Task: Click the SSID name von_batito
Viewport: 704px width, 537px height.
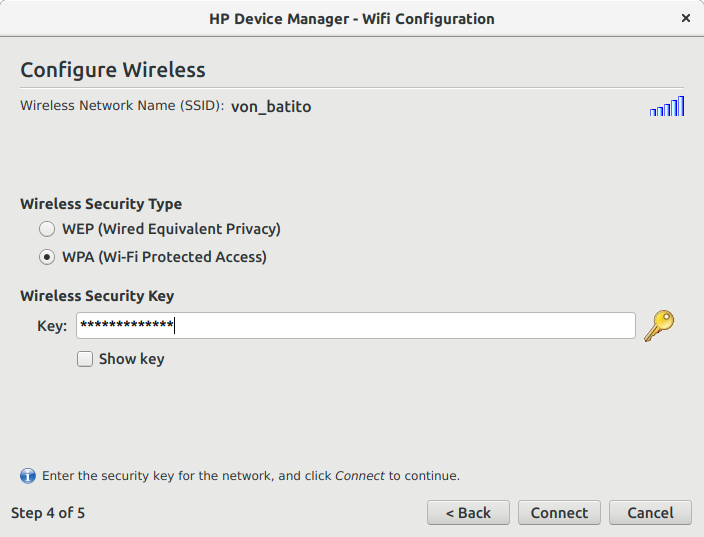Action: (271, 107)
